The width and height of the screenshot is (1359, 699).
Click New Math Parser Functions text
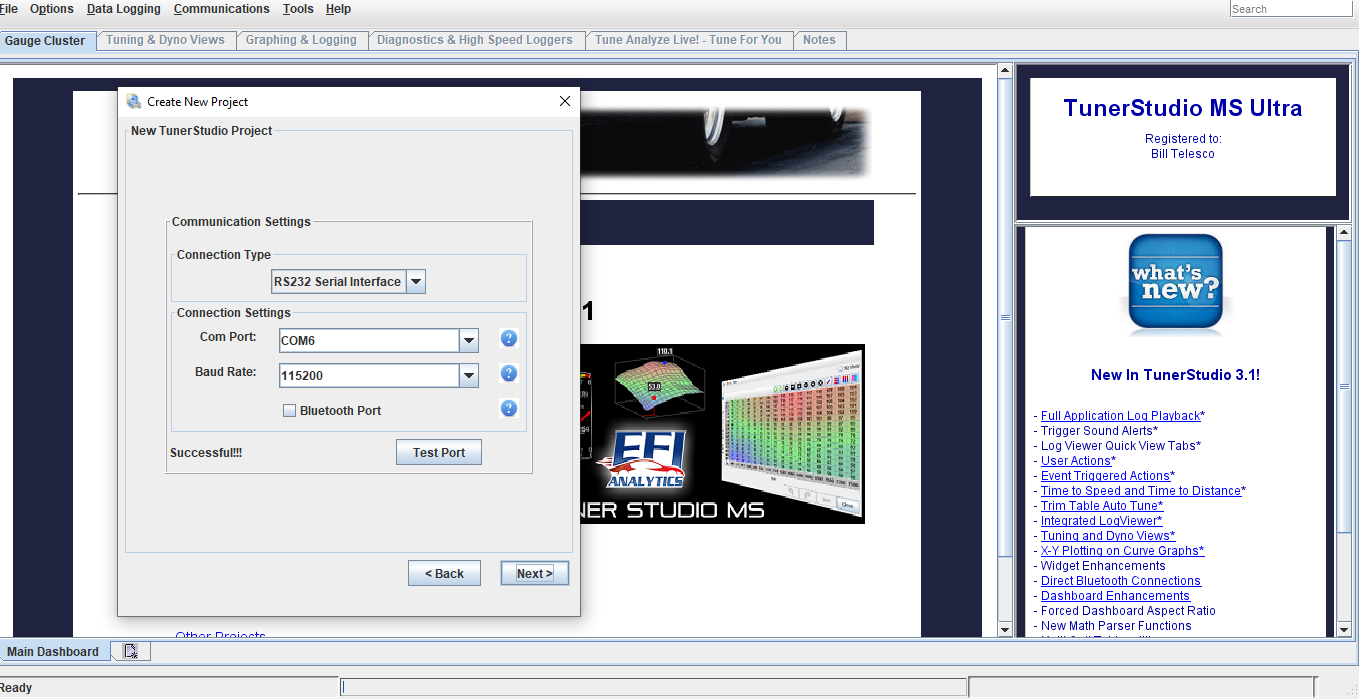pyautogui.click(x=1116, y=626)
